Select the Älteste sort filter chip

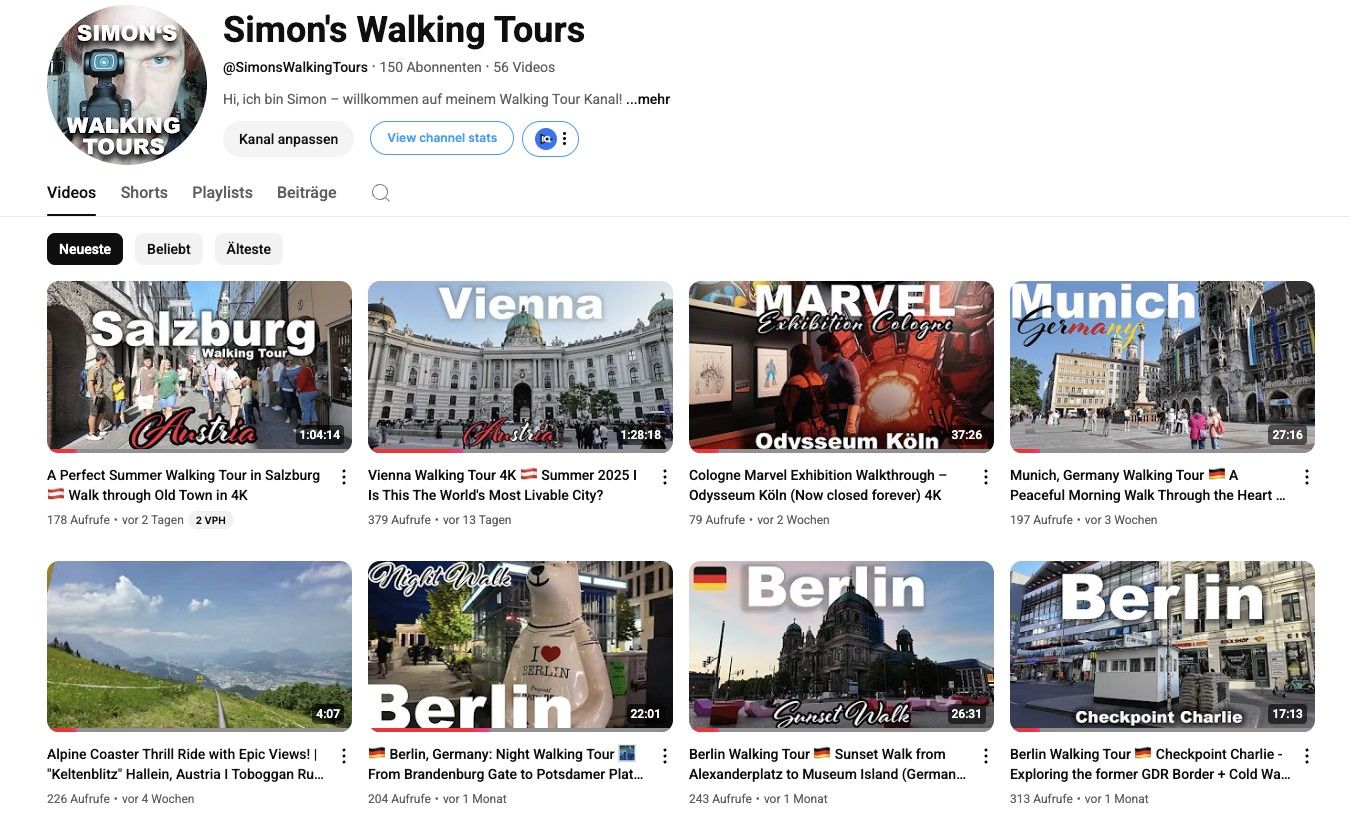[249, 249]
